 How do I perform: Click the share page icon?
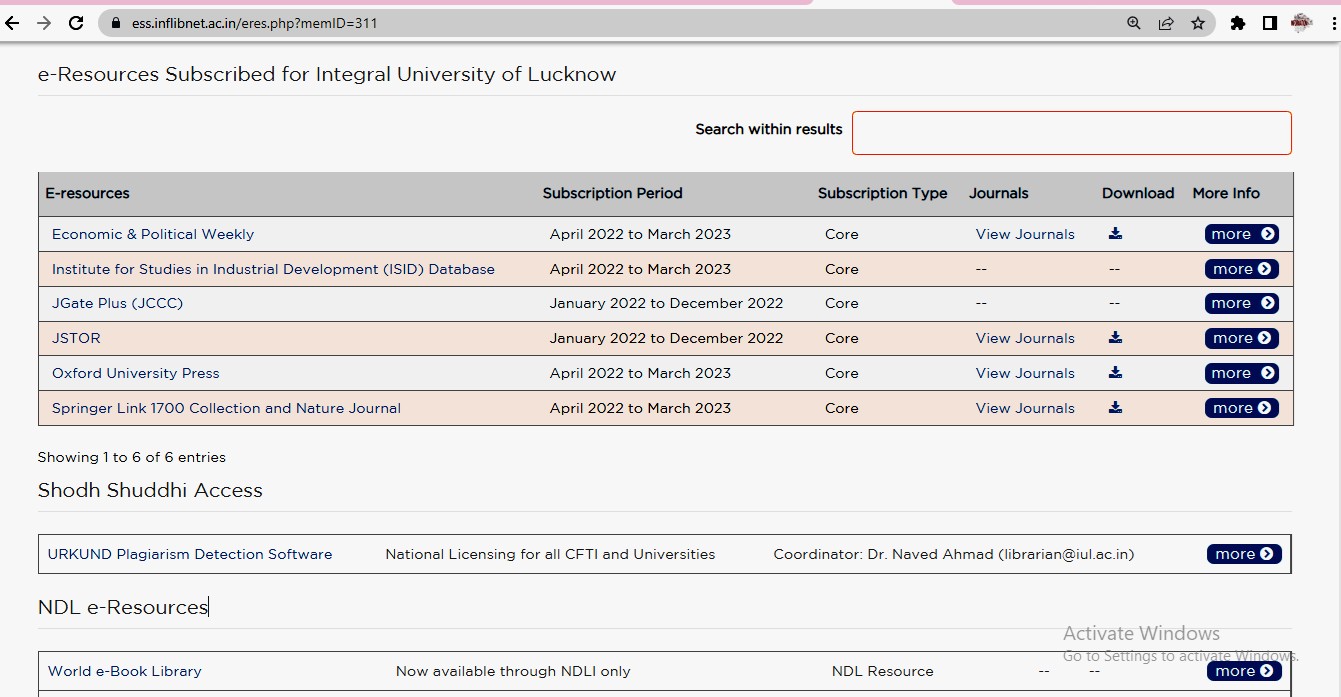[1166, 23]
